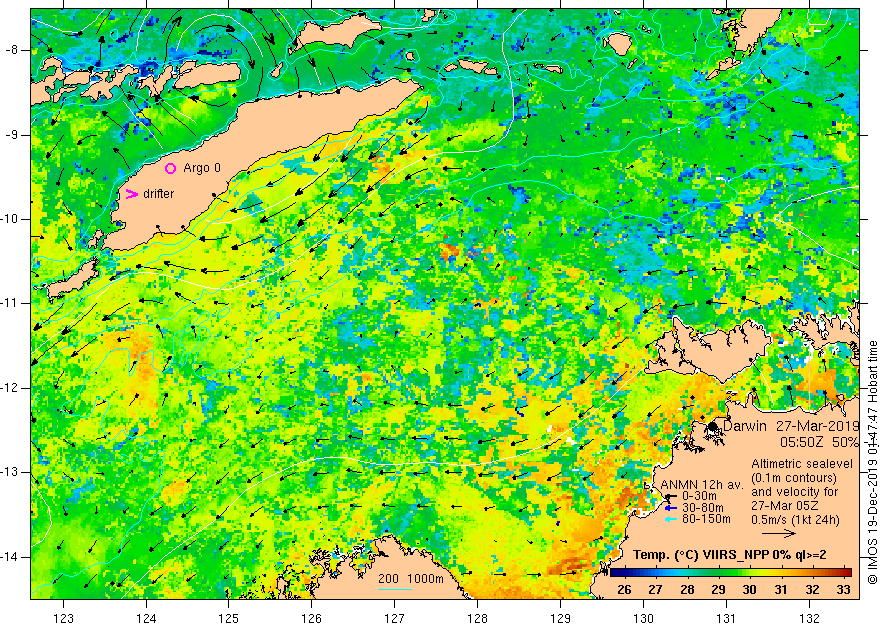Click the longitude axis label '130'

coord(644,618)
